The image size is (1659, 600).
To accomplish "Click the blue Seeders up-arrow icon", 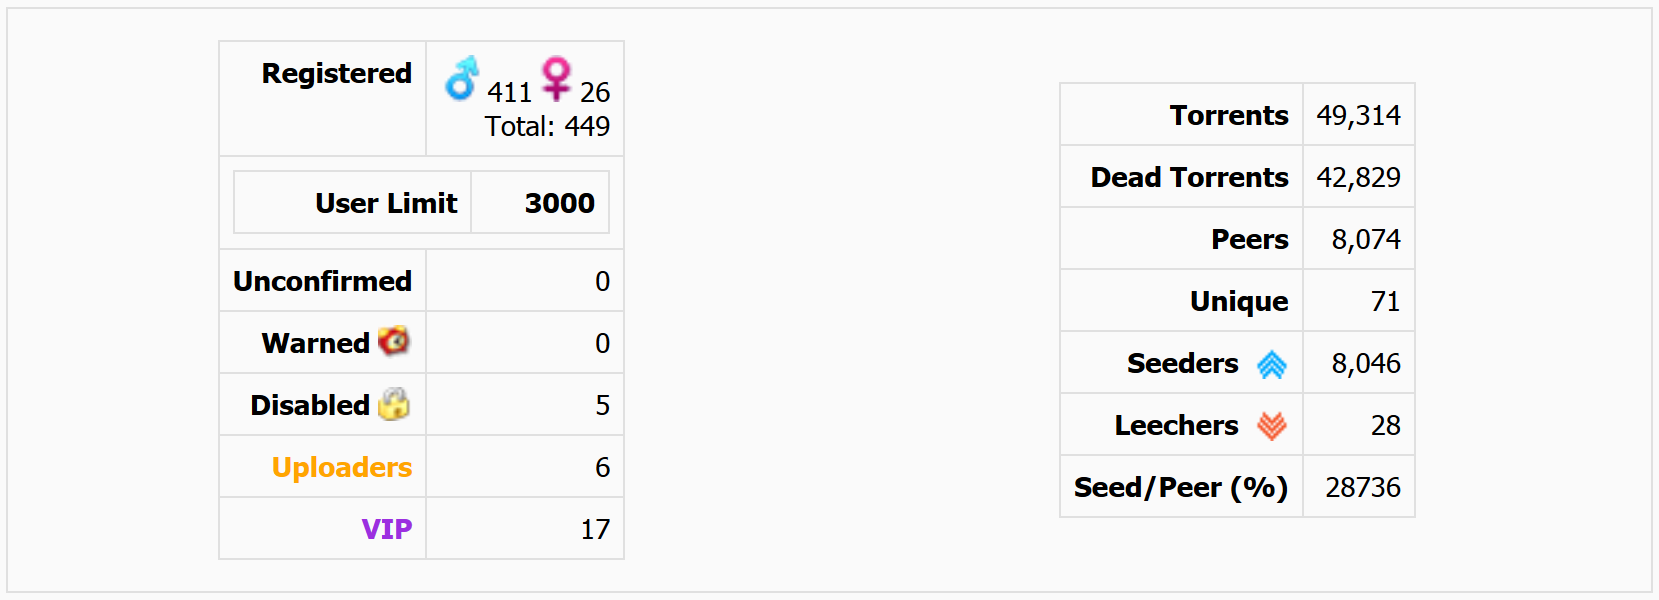I will pyautogui.click(x=1272, y=364).
